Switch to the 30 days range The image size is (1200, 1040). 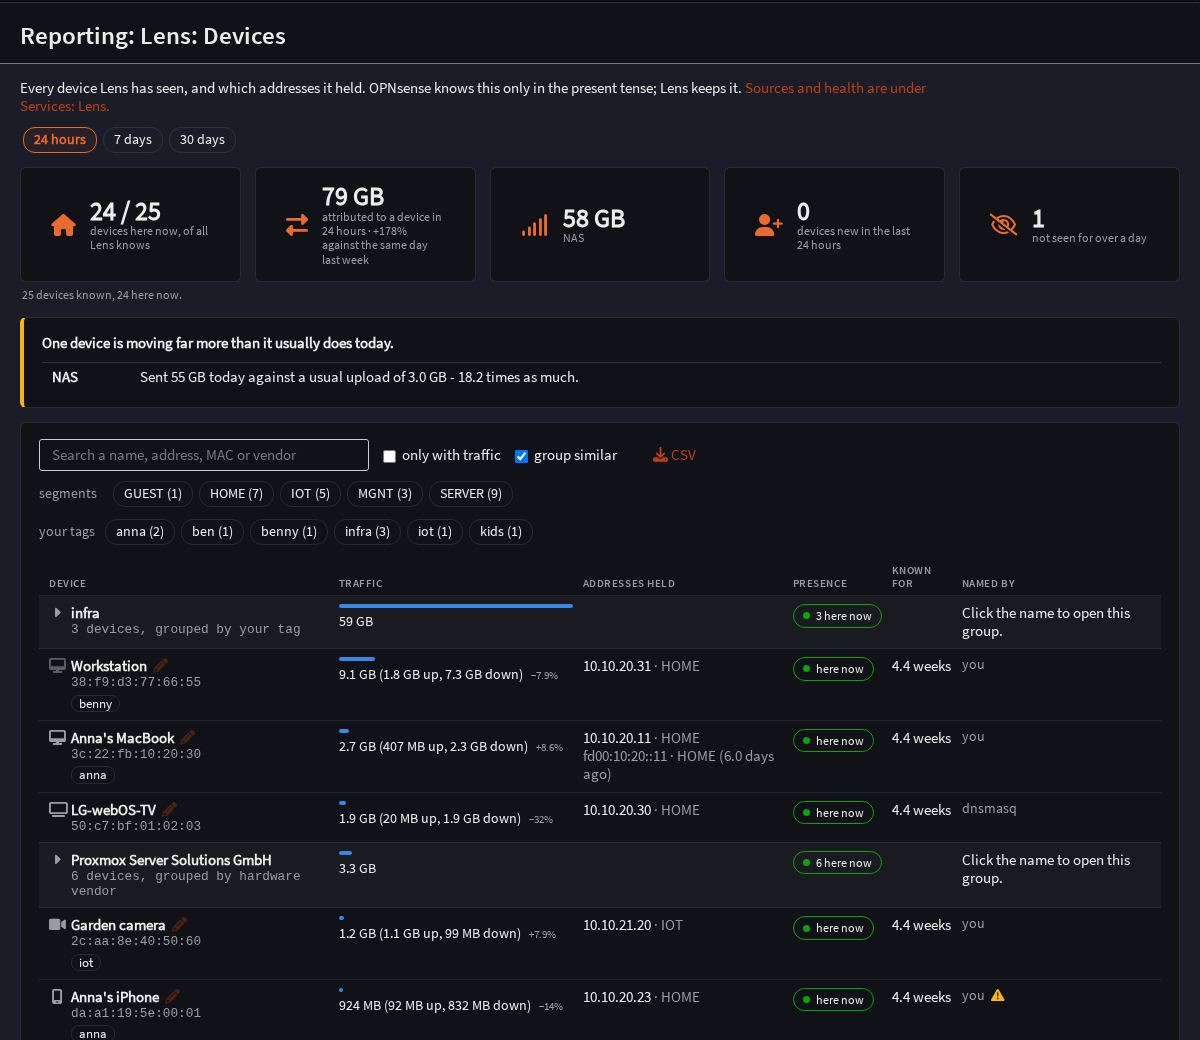point(202,140)
